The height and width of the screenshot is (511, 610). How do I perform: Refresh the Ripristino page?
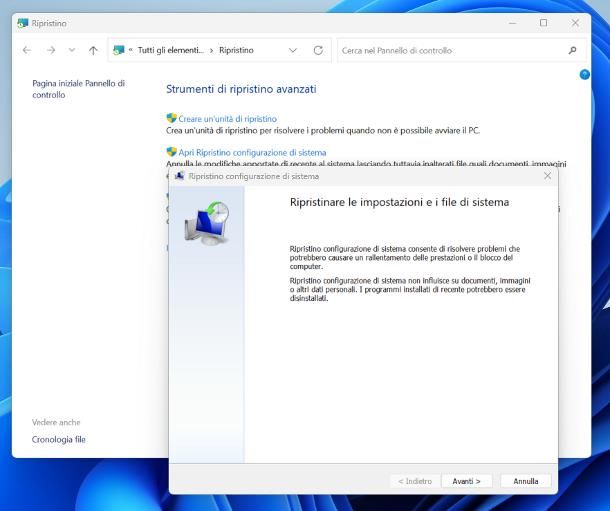(x=318, y=50)
